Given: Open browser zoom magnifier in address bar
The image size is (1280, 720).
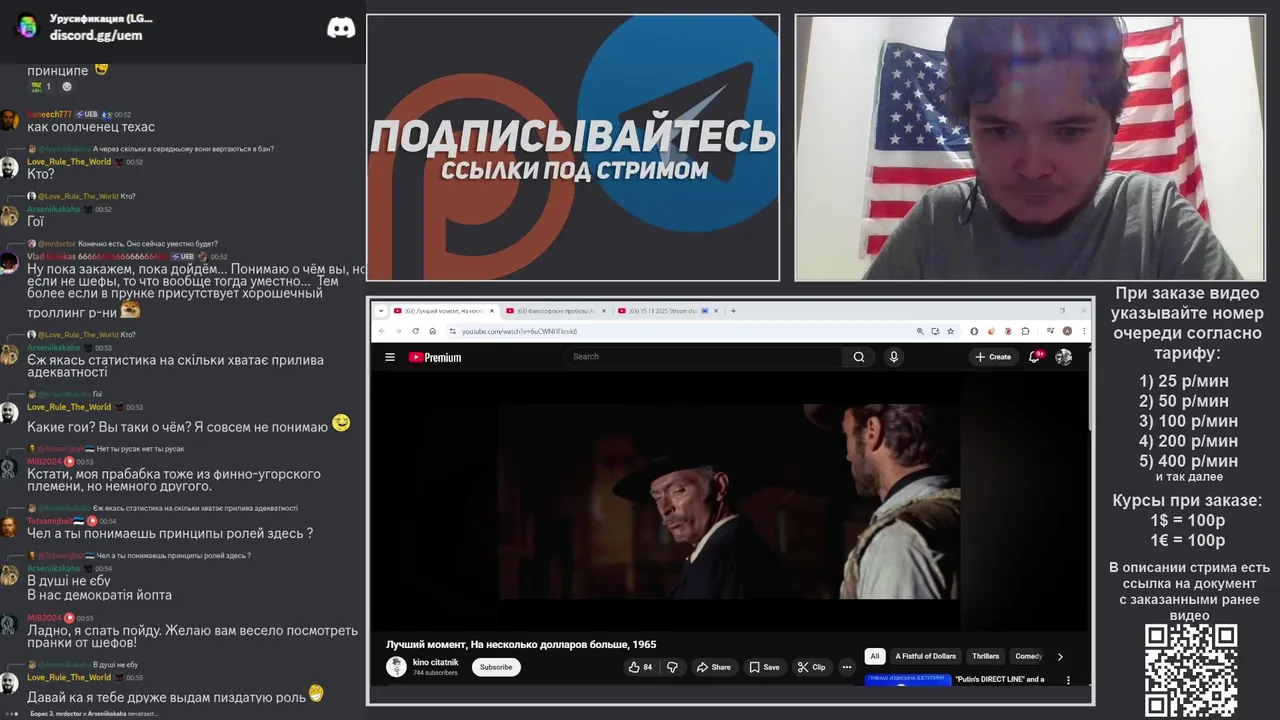Looking at the screenshot, I should click(x=920, y=331).
